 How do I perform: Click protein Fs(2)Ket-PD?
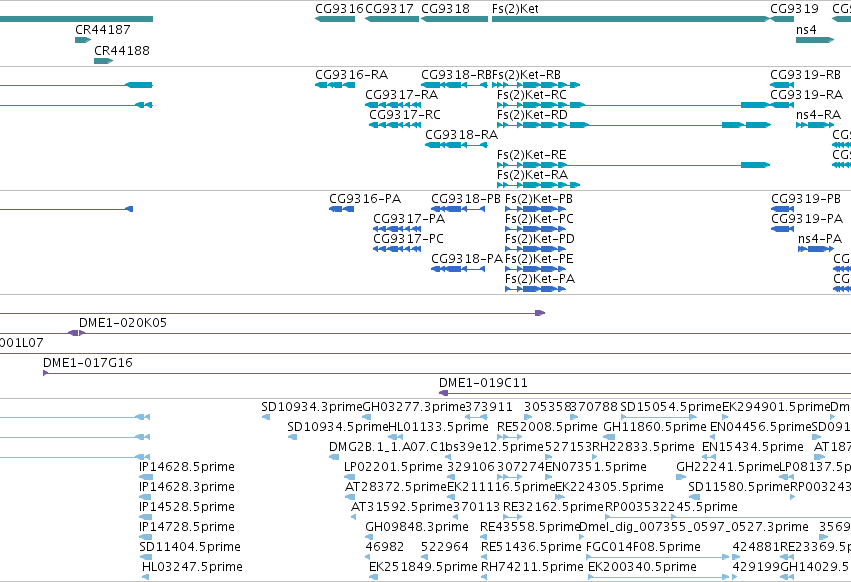click(x=535, y=249)
